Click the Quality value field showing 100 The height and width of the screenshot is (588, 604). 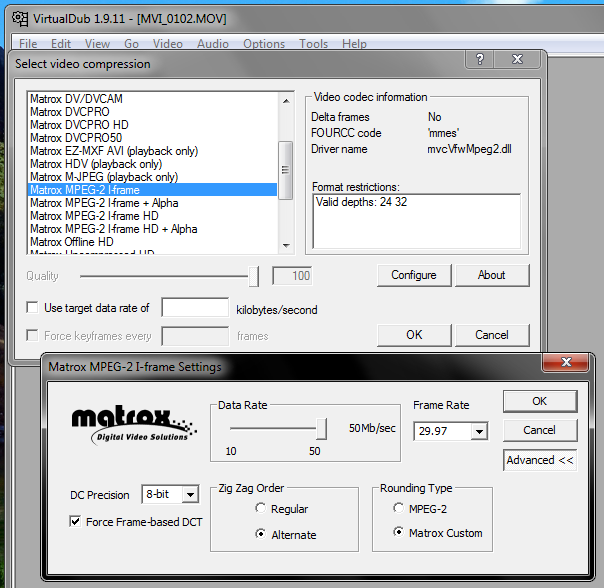292,276
